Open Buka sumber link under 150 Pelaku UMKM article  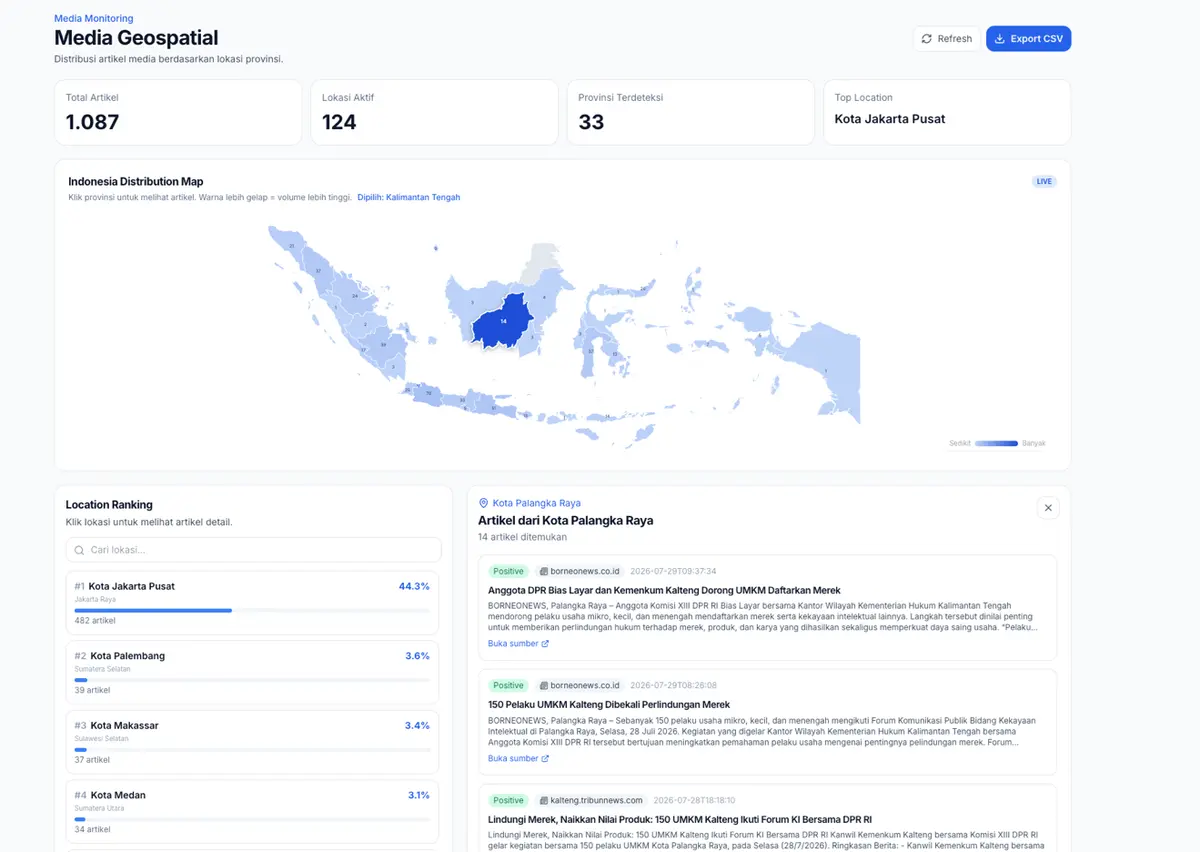tap(518, 759)
